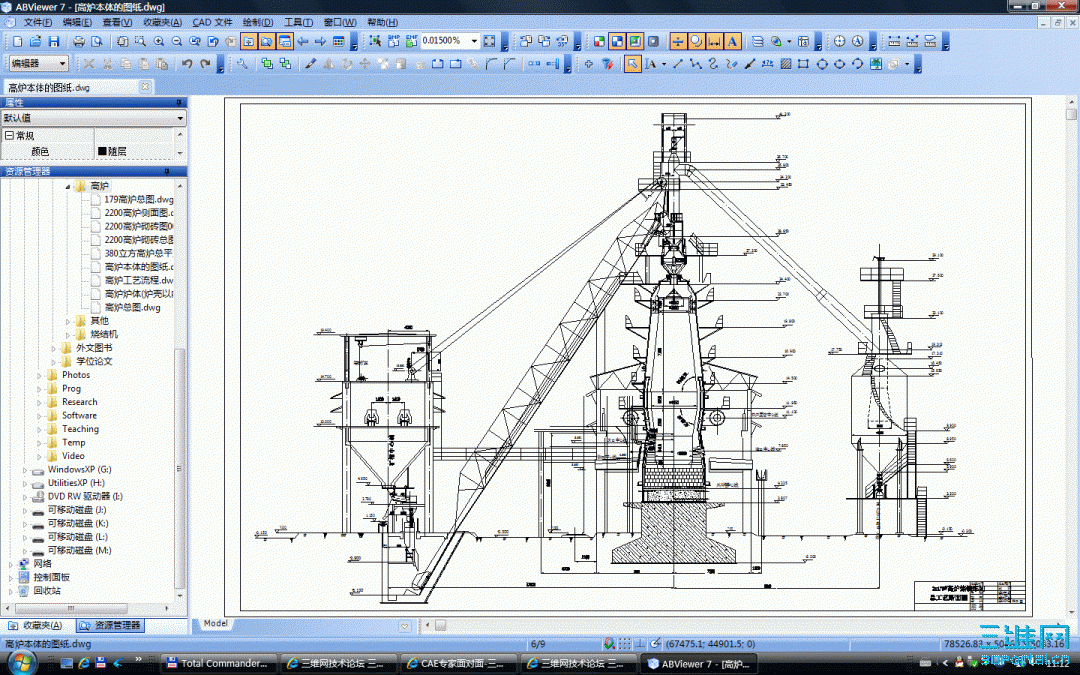The height and width of the screenshot is (675, 1080).
Task: Print the drawing using the printer icon
Action: (79, 41)
